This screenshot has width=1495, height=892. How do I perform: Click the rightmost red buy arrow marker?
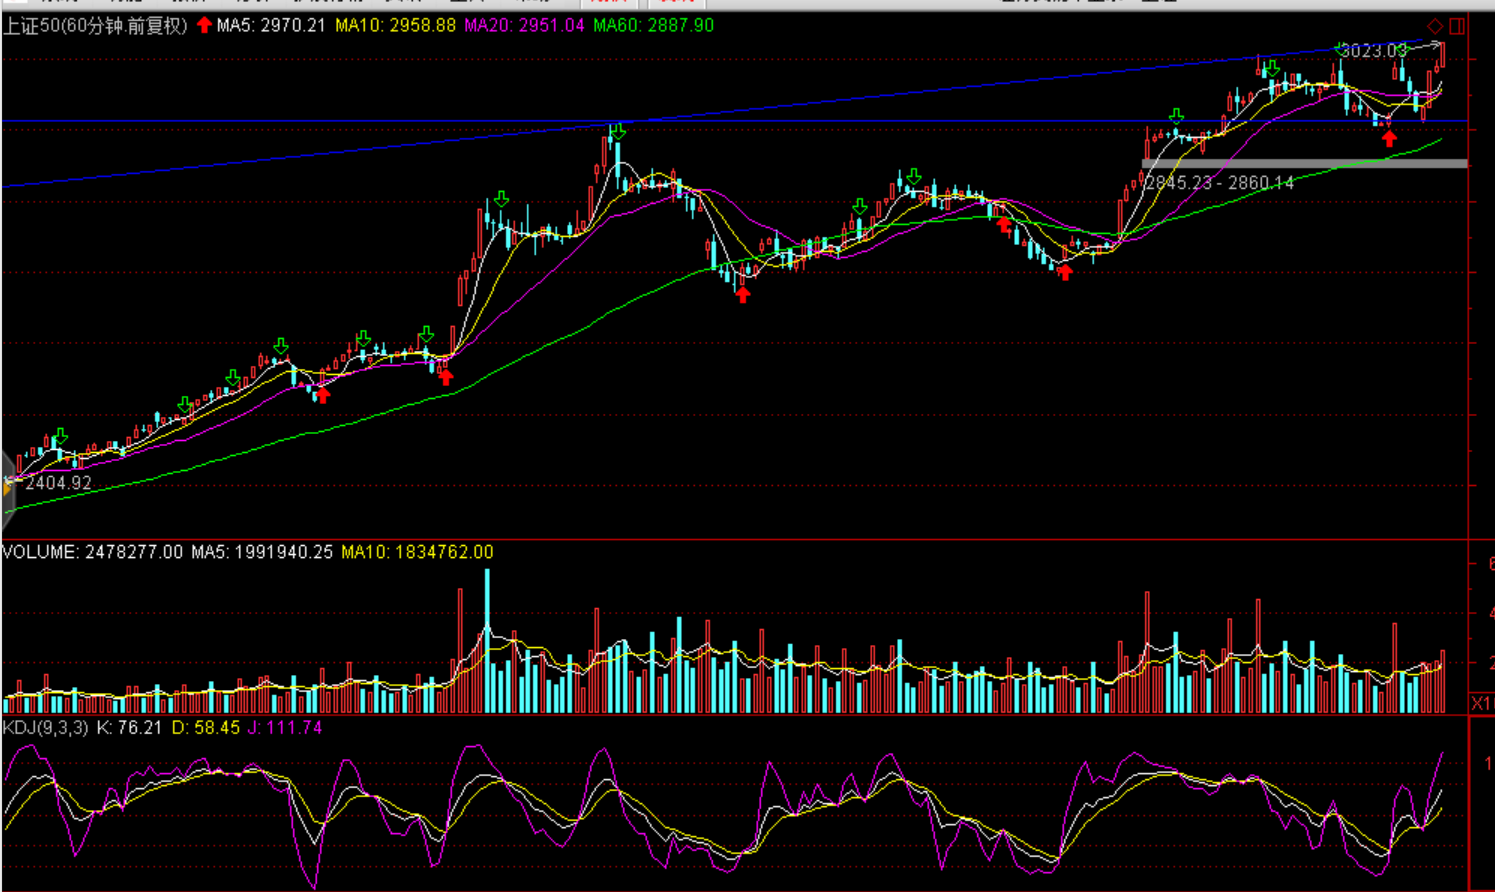[1389, 138]
